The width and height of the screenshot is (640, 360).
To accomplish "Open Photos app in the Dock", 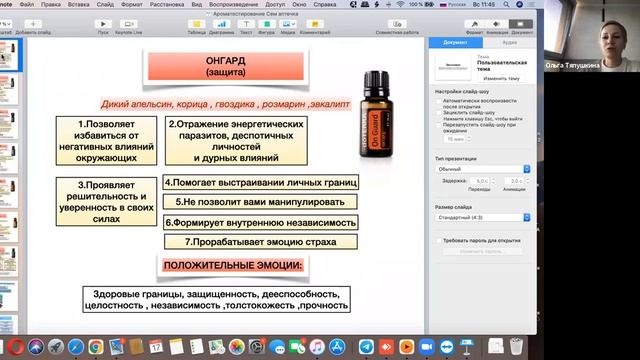I will [x=236, y=347].
